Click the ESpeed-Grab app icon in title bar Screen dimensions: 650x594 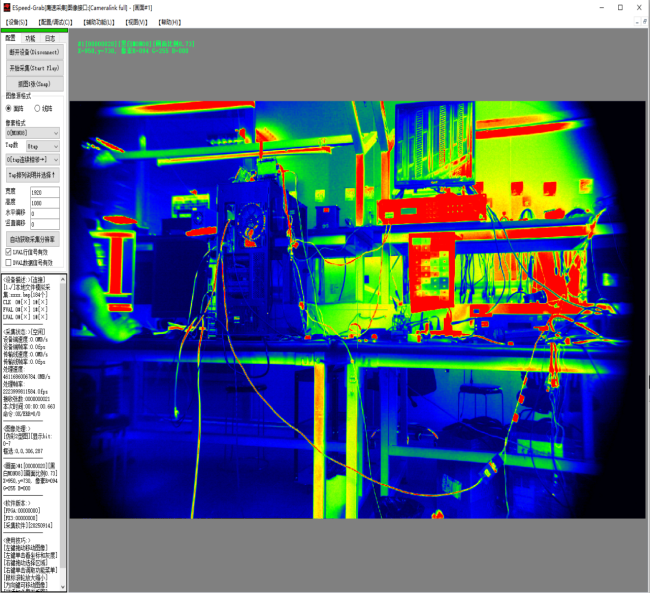(7, 7)
